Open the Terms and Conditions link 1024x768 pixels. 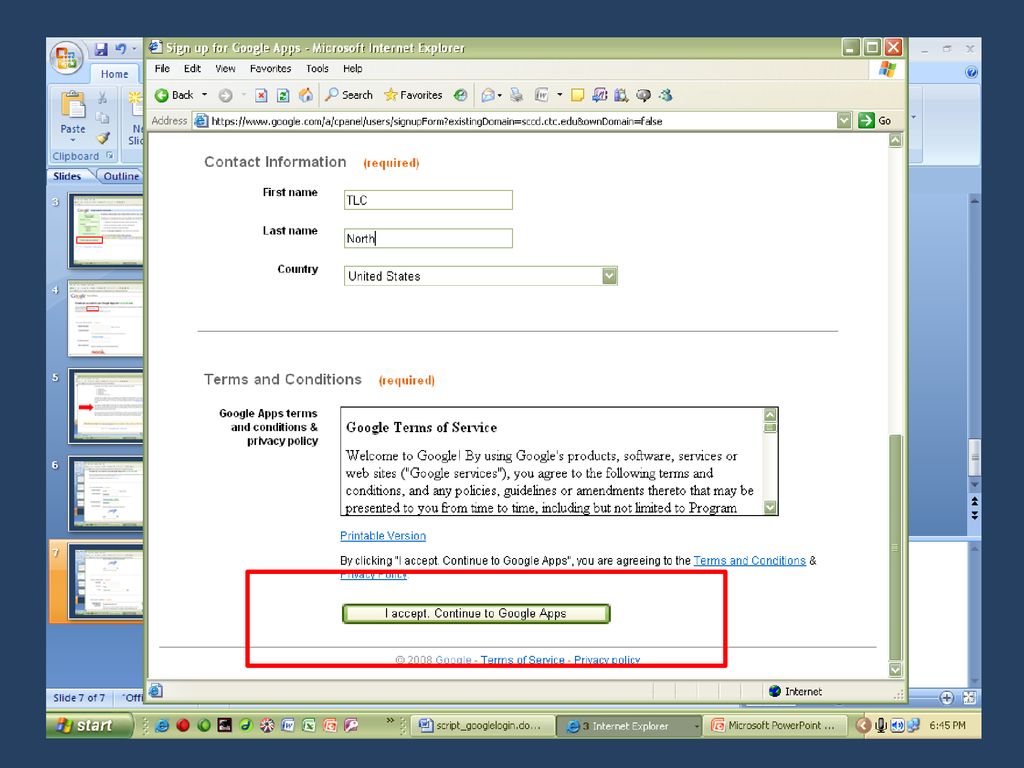point(749,560)
